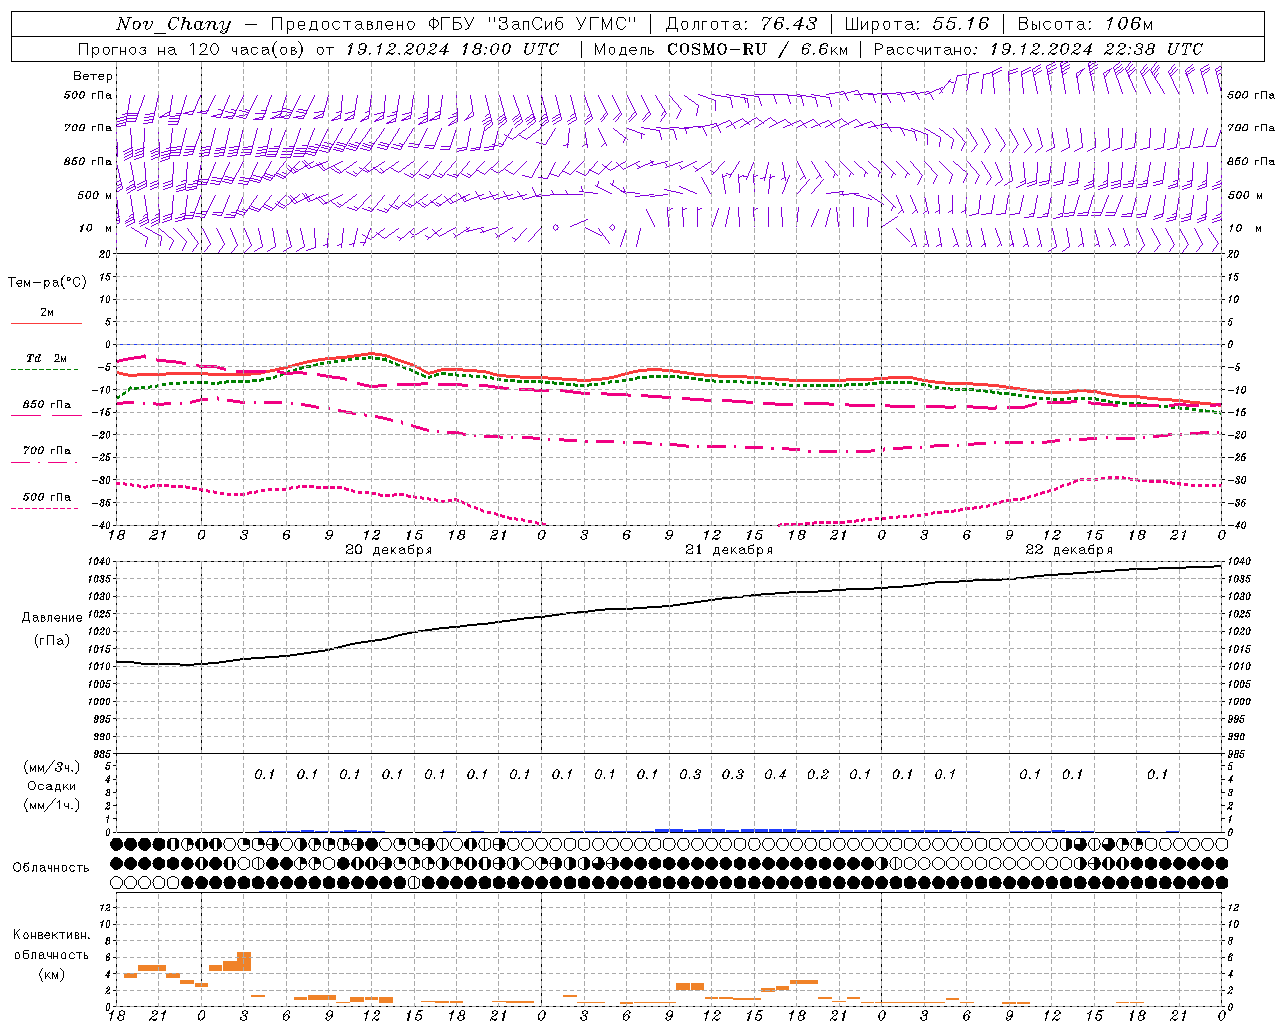The height and width of the screenshot is (1024, 1280).
Task: Click the 'Конвективн.' convective cloud label
Action: point(52,935)
